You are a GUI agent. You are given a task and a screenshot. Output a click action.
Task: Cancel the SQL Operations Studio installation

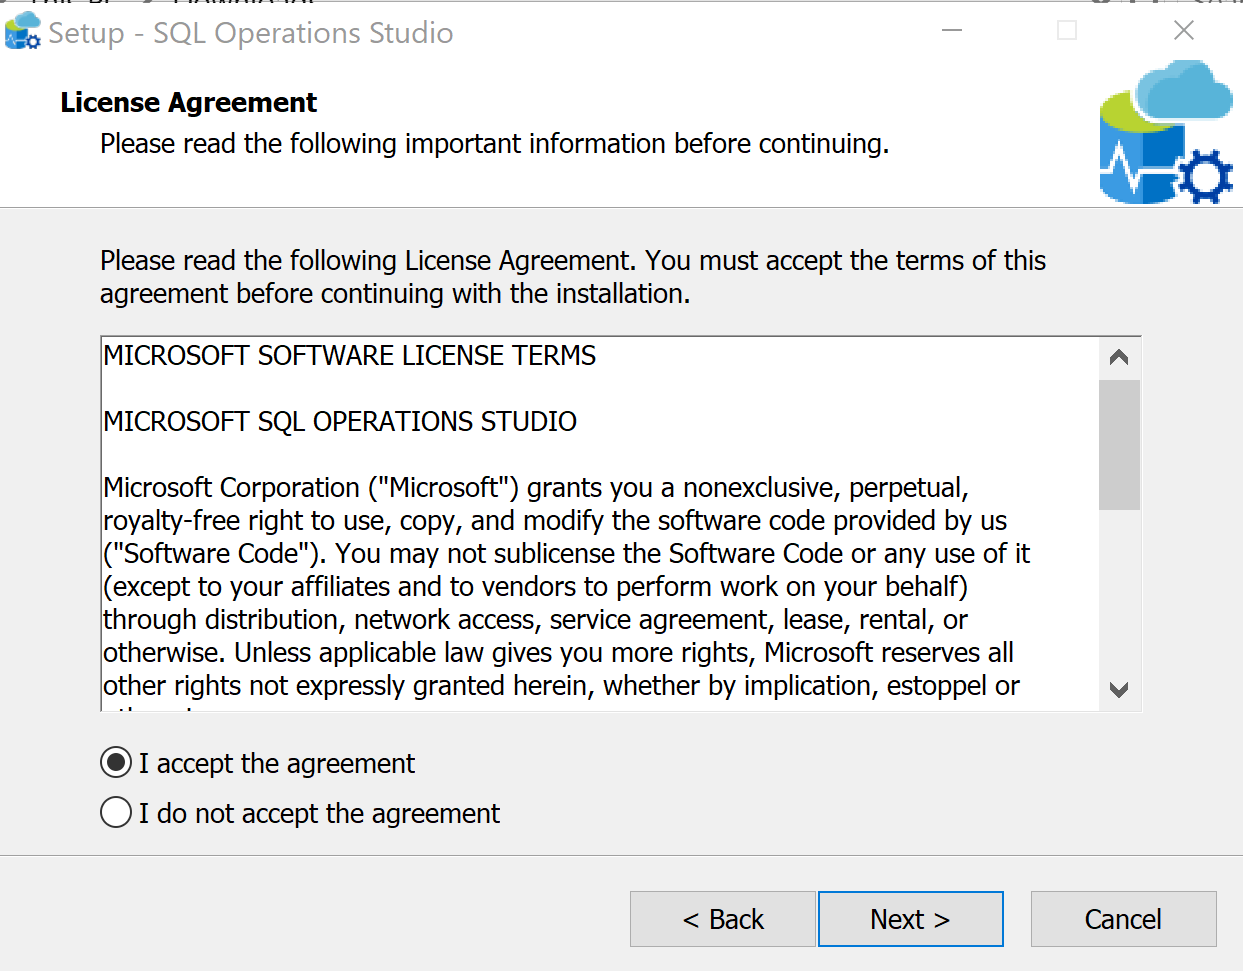point(1122,919)
